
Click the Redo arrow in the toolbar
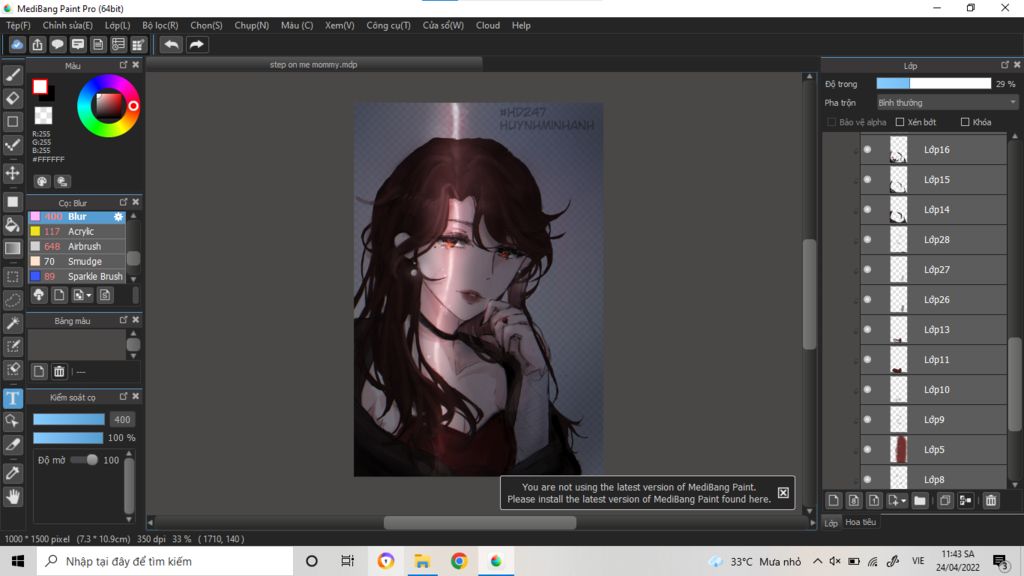coord(196,44)
